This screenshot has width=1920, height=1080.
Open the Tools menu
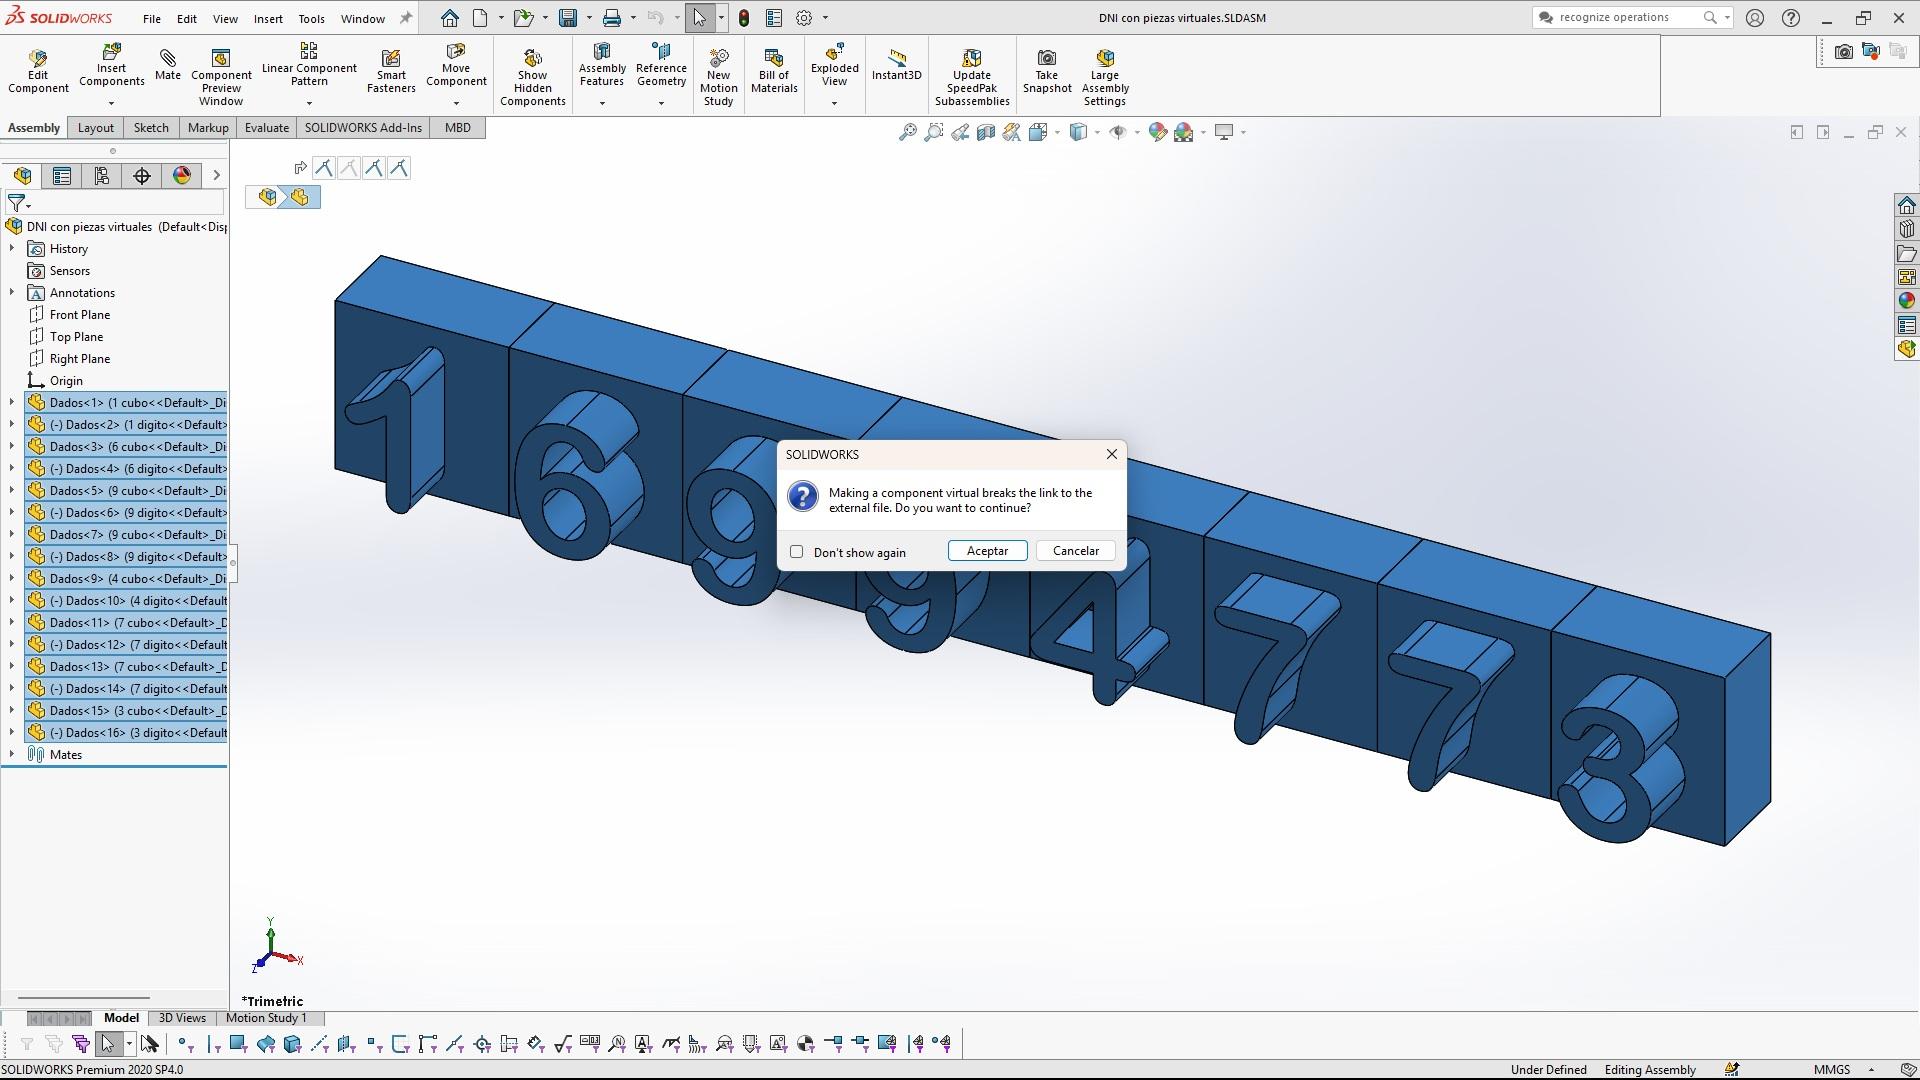[311, 18]
